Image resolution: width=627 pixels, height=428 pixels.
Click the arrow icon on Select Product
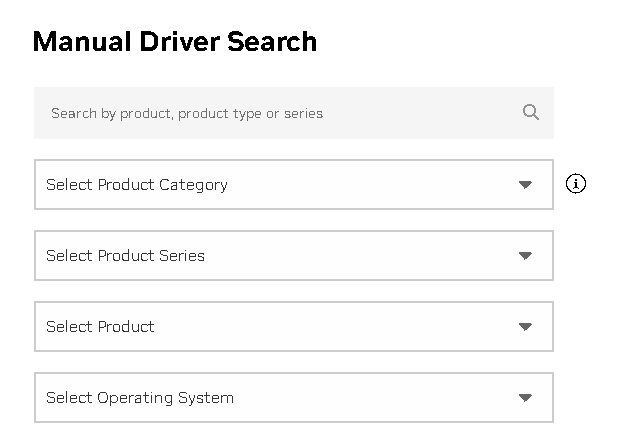(526, 327)
